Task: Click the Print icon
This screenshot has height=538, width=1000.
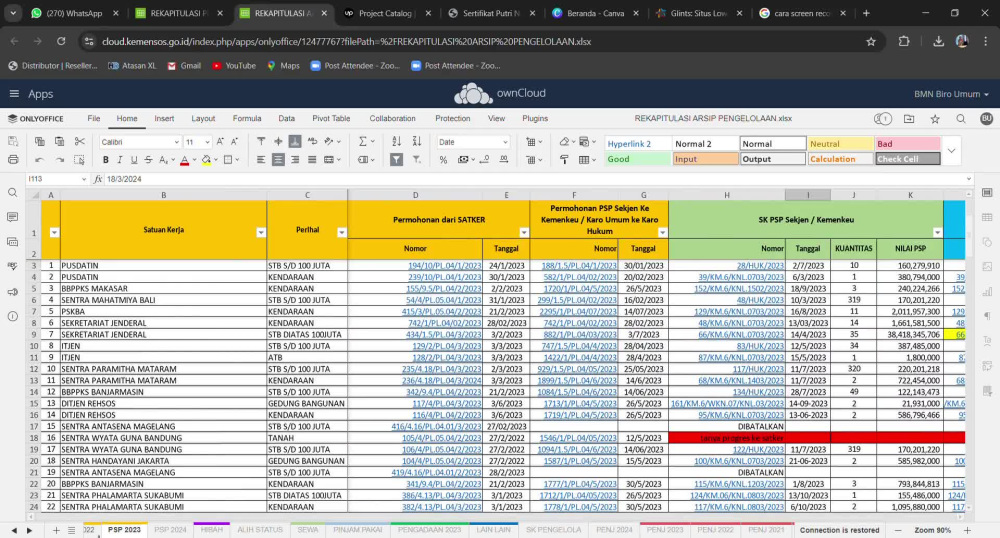Action: [x=13, y=159]
